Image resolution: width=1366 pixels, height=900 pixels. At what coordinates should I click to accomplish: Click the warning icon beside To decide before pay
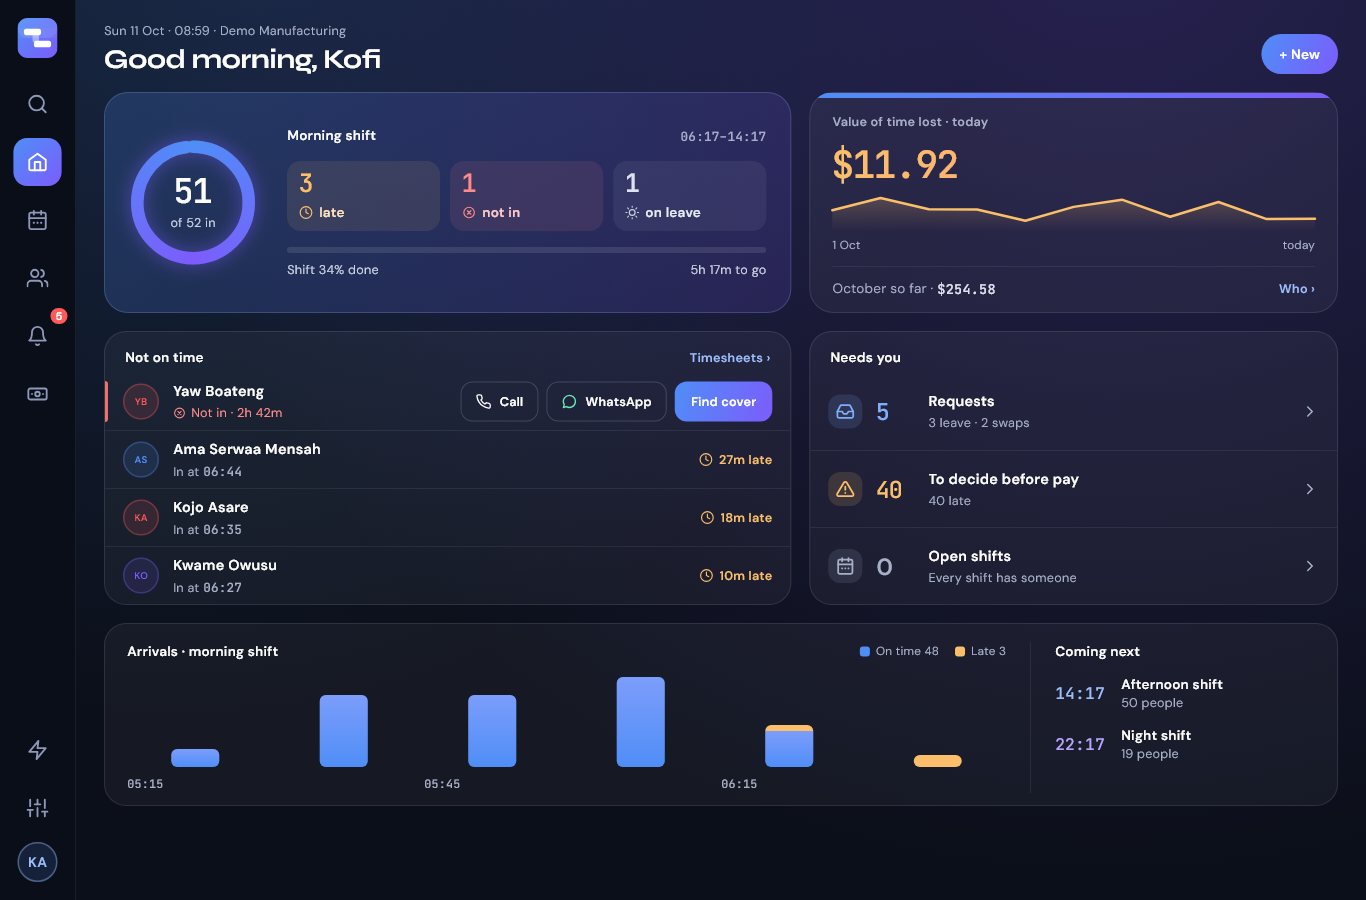(x=845, y=489)
